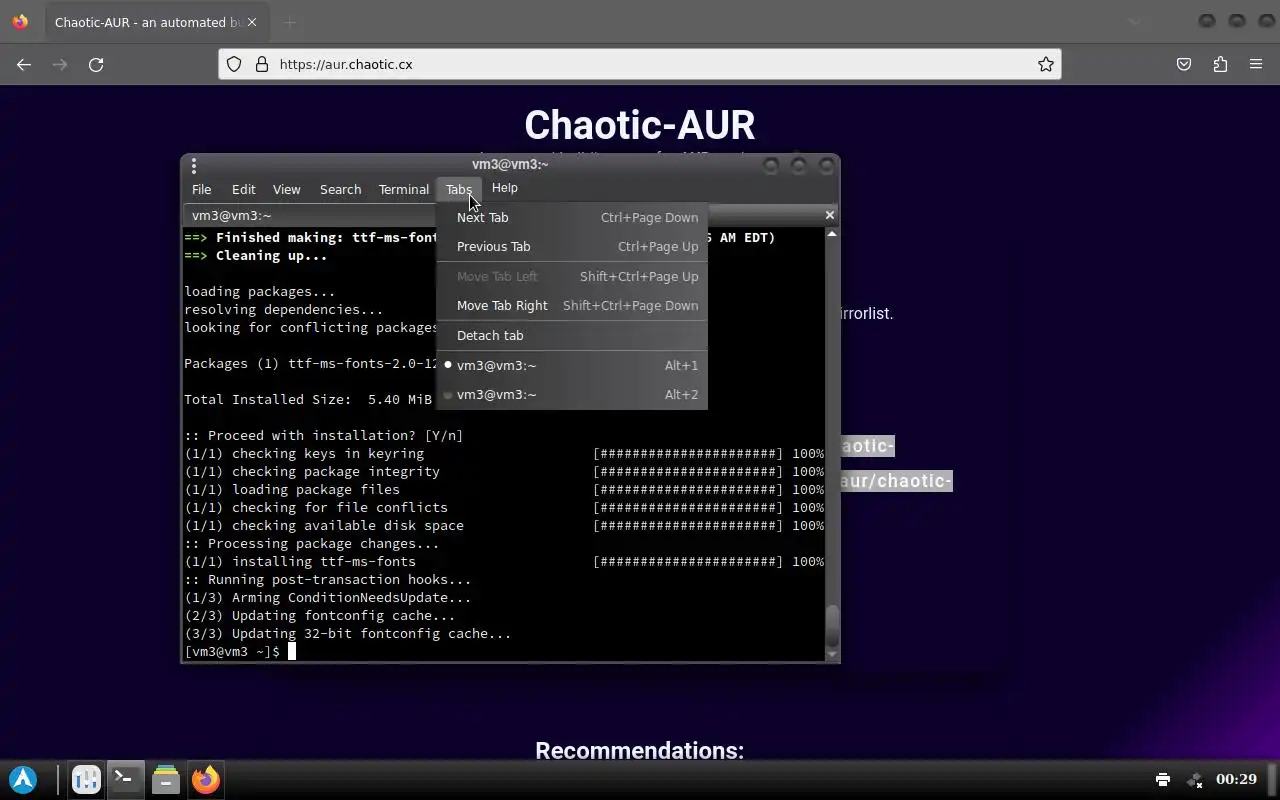The width and height of the screenshot is (1280, 800).
Task: Switch to the second vm3@vm3:~ tab (Alt+2)
Action: click(x=572, y=394)
